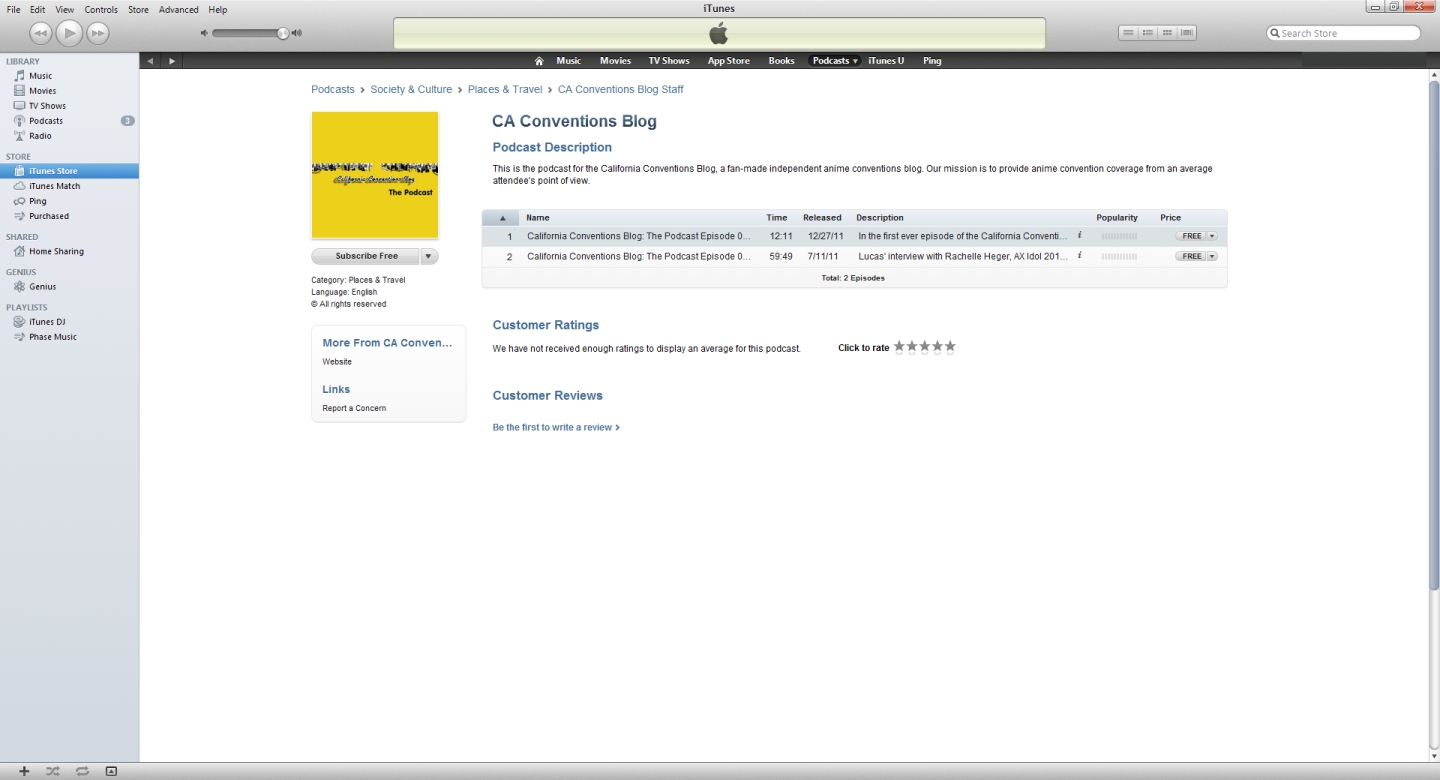Open Podcasts in the Library sidebar
The height and width of the screenshot is (780, 1440).
[x=46, y=121]
